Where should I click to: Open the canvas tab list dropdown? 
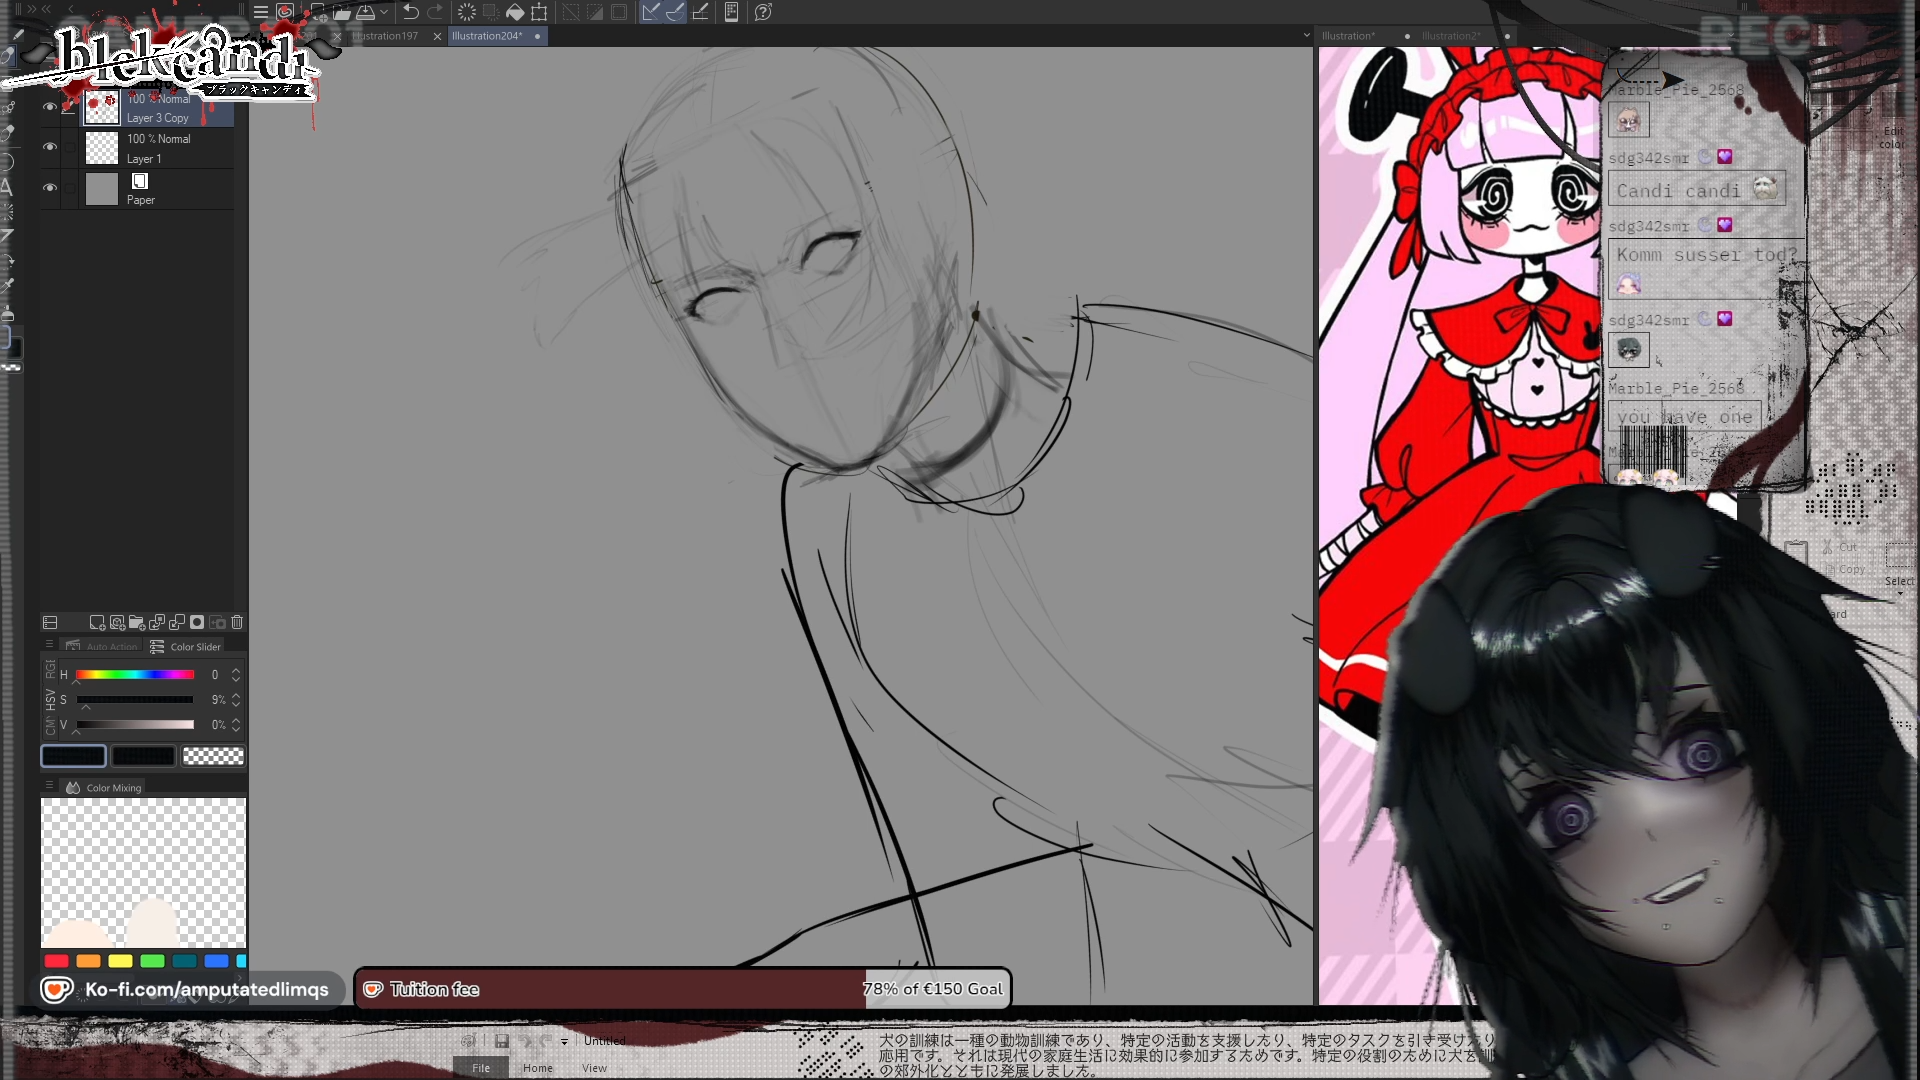coord(1306,35)
